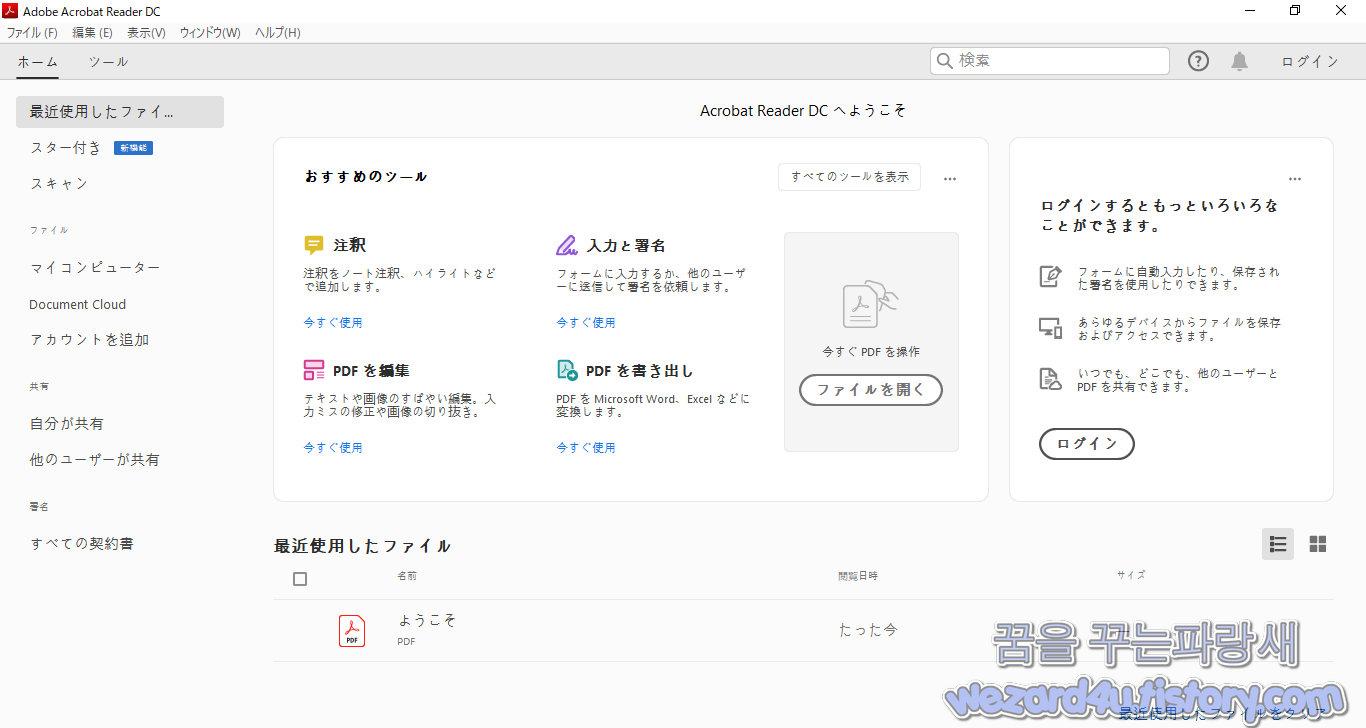Click the PDF を編集 edit icon
Screen dimensions: 1366x728
pyautogui.click(x=314, y=370)
